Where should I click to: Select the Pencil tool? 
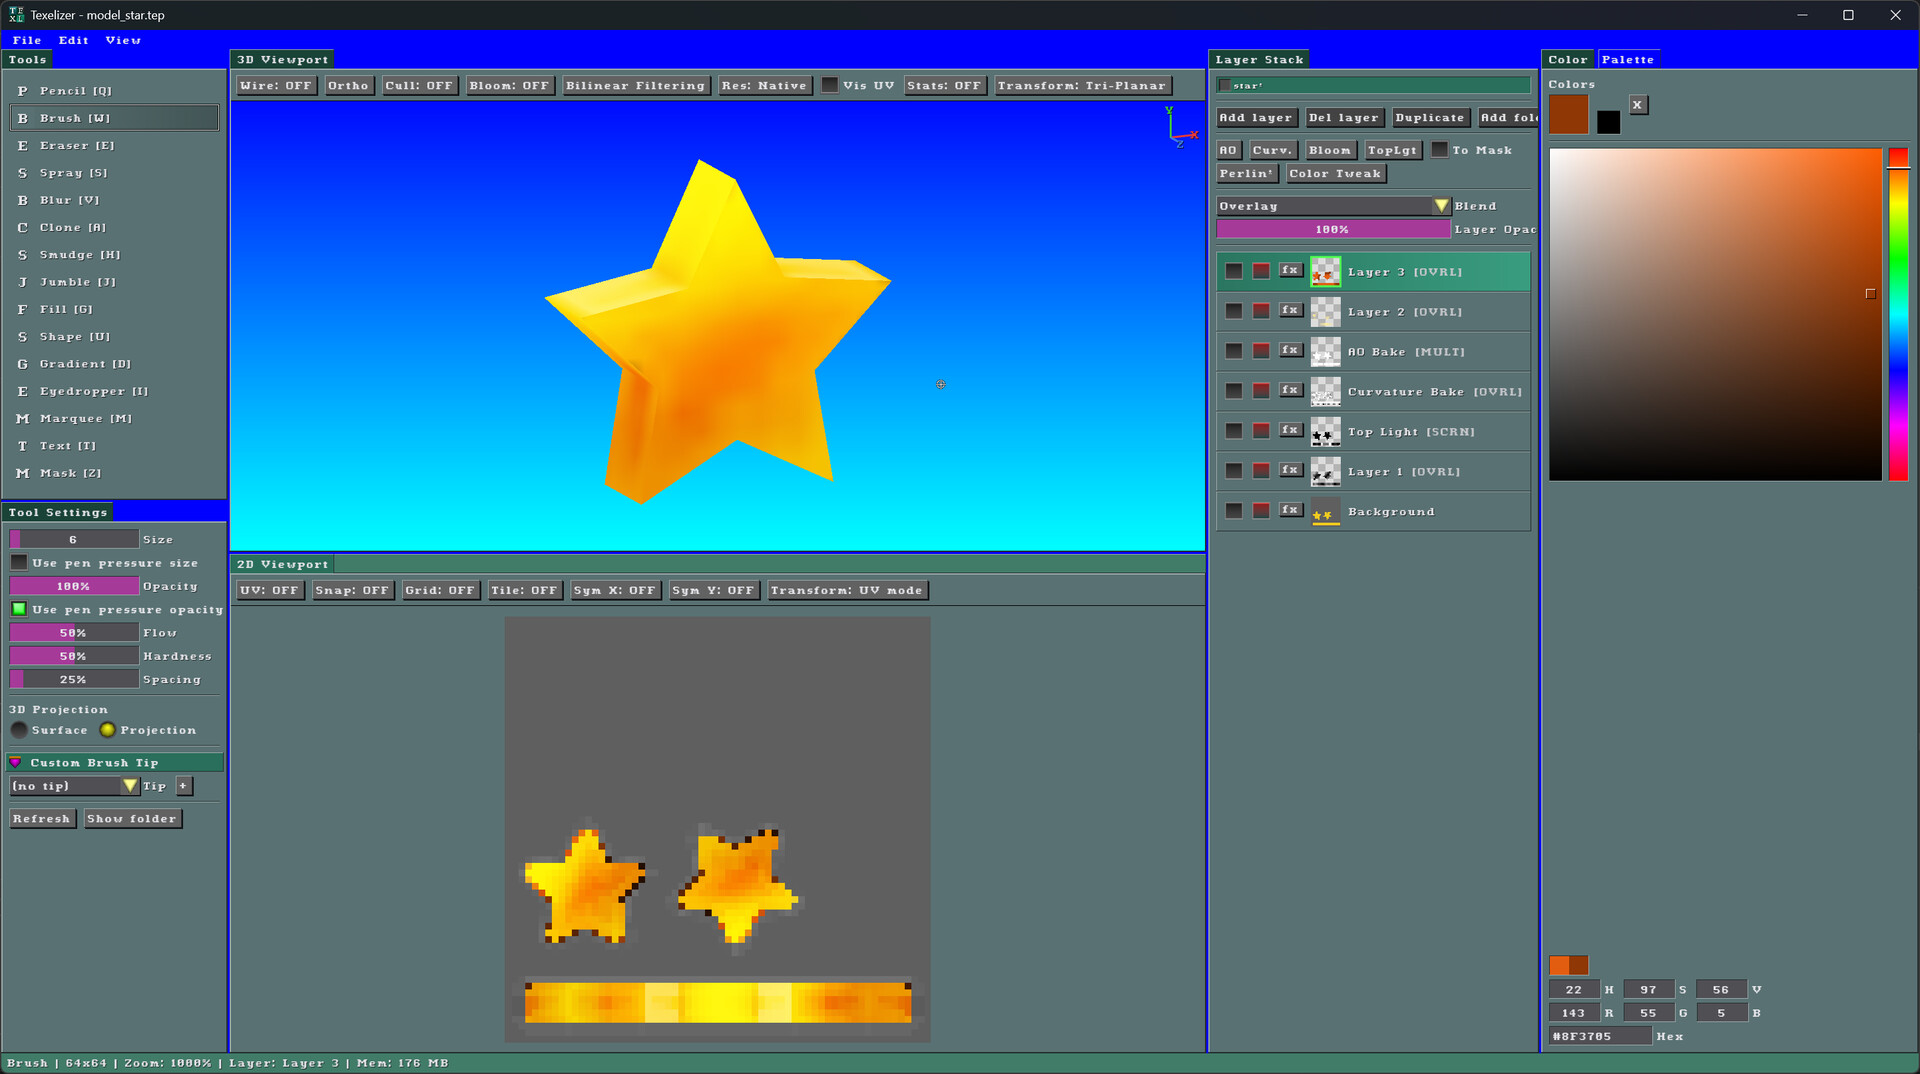tap(114, 91)
